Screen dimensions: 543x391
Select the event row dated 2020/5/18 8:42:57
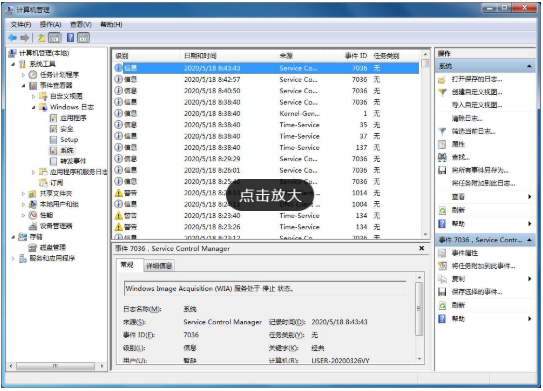click(266, 80)
